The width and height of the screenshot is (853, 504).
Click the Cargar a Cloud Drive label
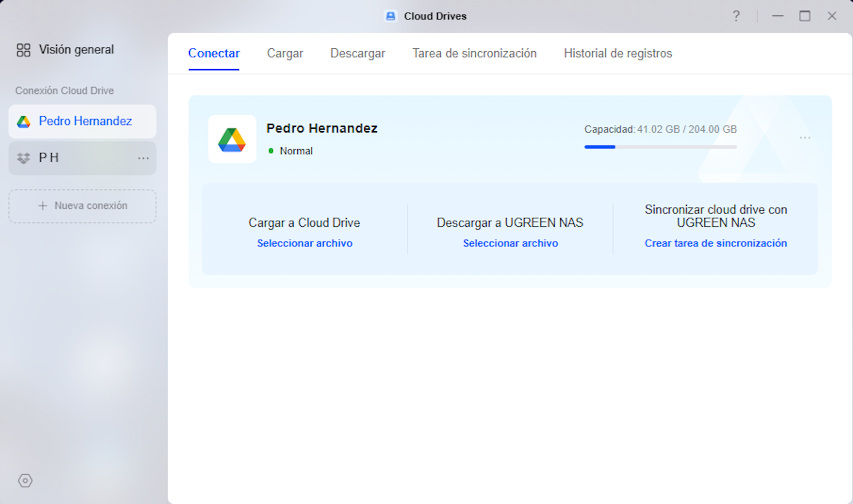point(304,223)
